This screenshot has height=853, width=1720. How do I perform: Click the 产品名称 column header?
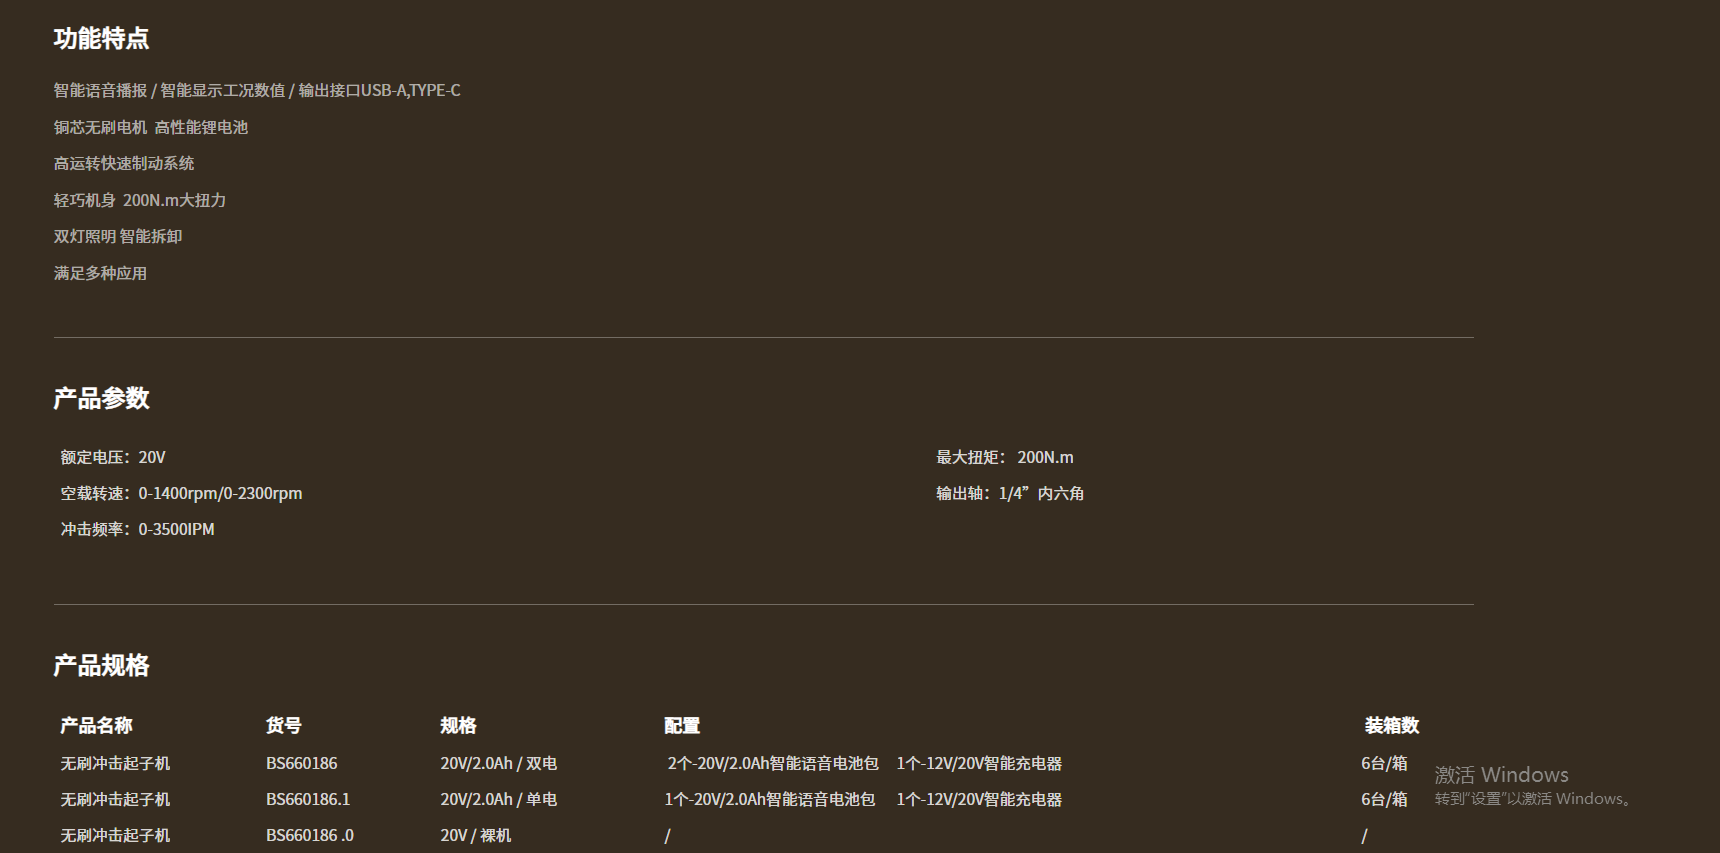coord(96,725)
